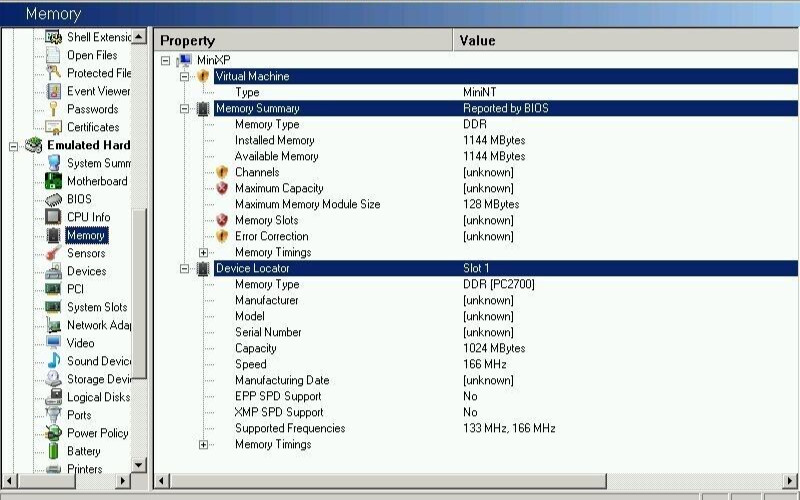Select the System Slots icon
The height and width of the screenshot is (500, 800).
pyautogui.click(x=53, y=307)
